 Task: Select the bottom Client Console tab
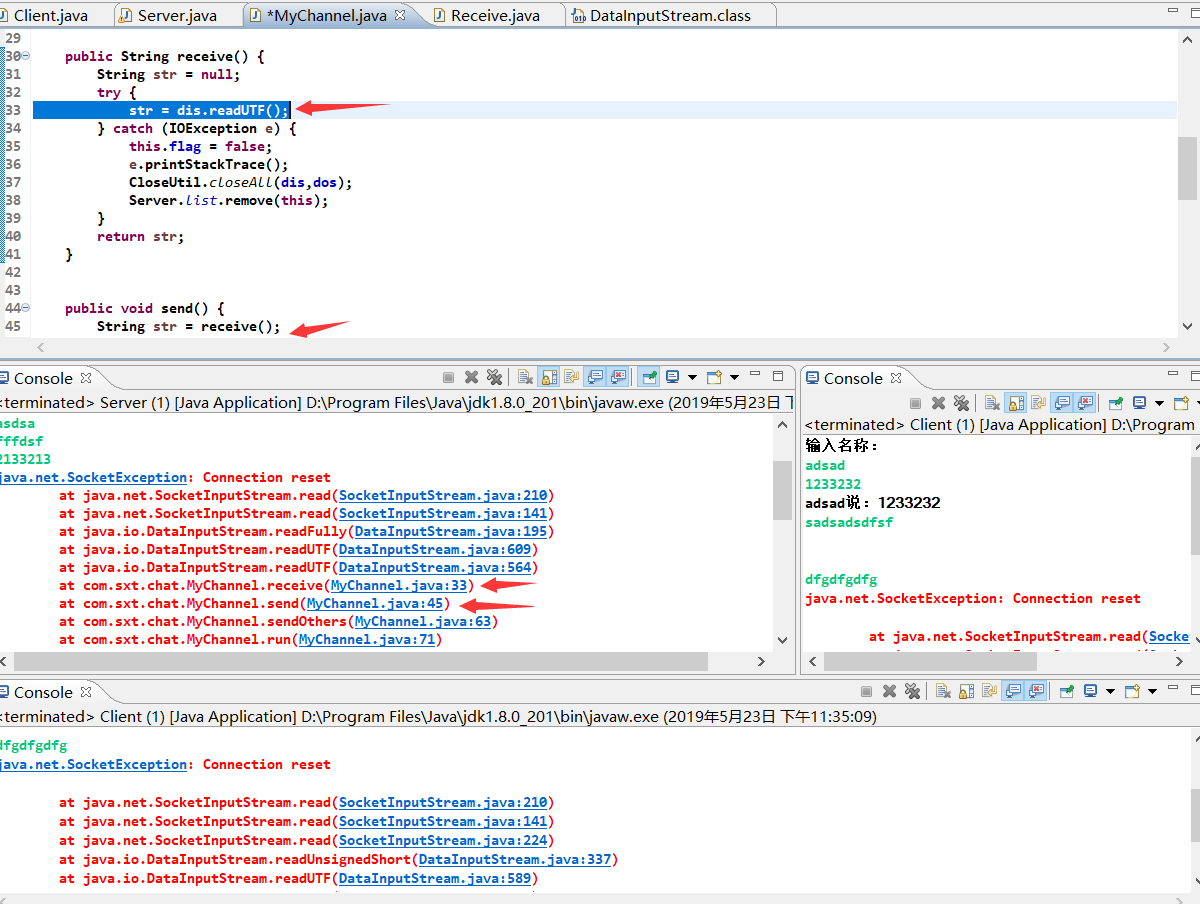coord(43,692)
